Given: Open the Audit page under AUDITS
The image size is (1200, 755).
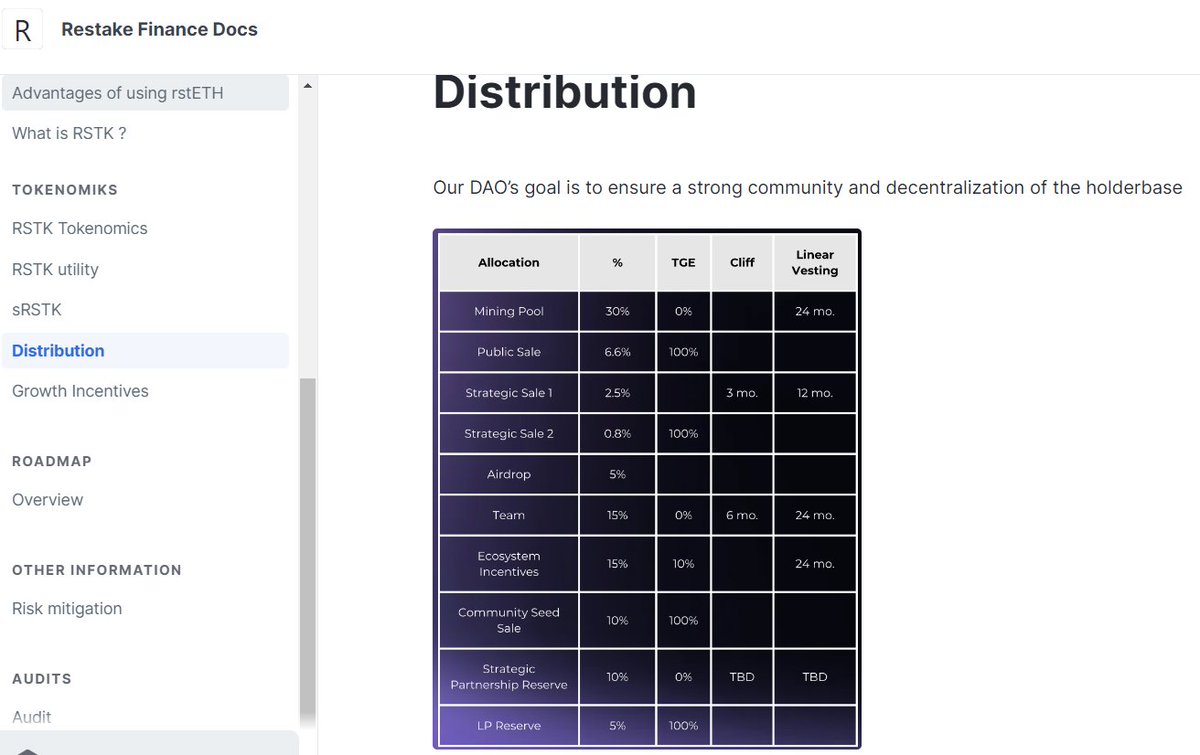Looking at the screenshot, I should pos(31,717).
